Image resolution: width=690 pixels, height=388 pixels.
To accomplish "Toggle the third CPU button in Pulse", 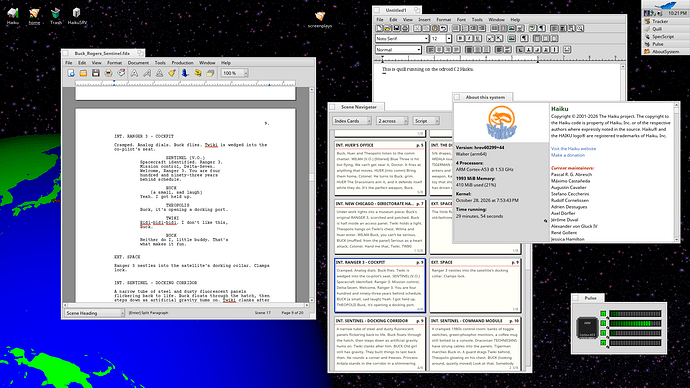I will pos(603,333).
